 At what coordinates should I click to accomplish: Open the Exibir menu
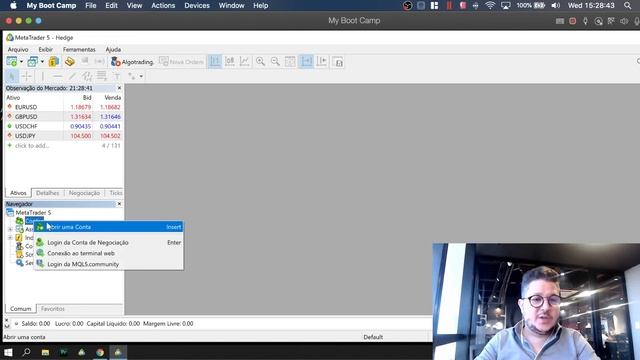coord(45,49)
